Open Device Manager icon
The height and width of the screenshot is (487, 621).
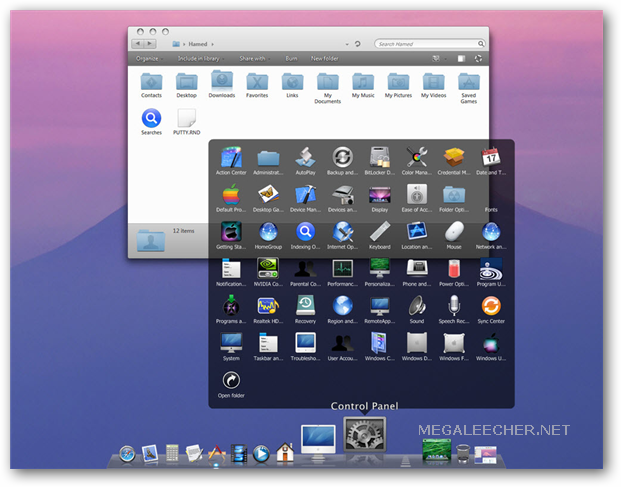click(x=305, y=195)
